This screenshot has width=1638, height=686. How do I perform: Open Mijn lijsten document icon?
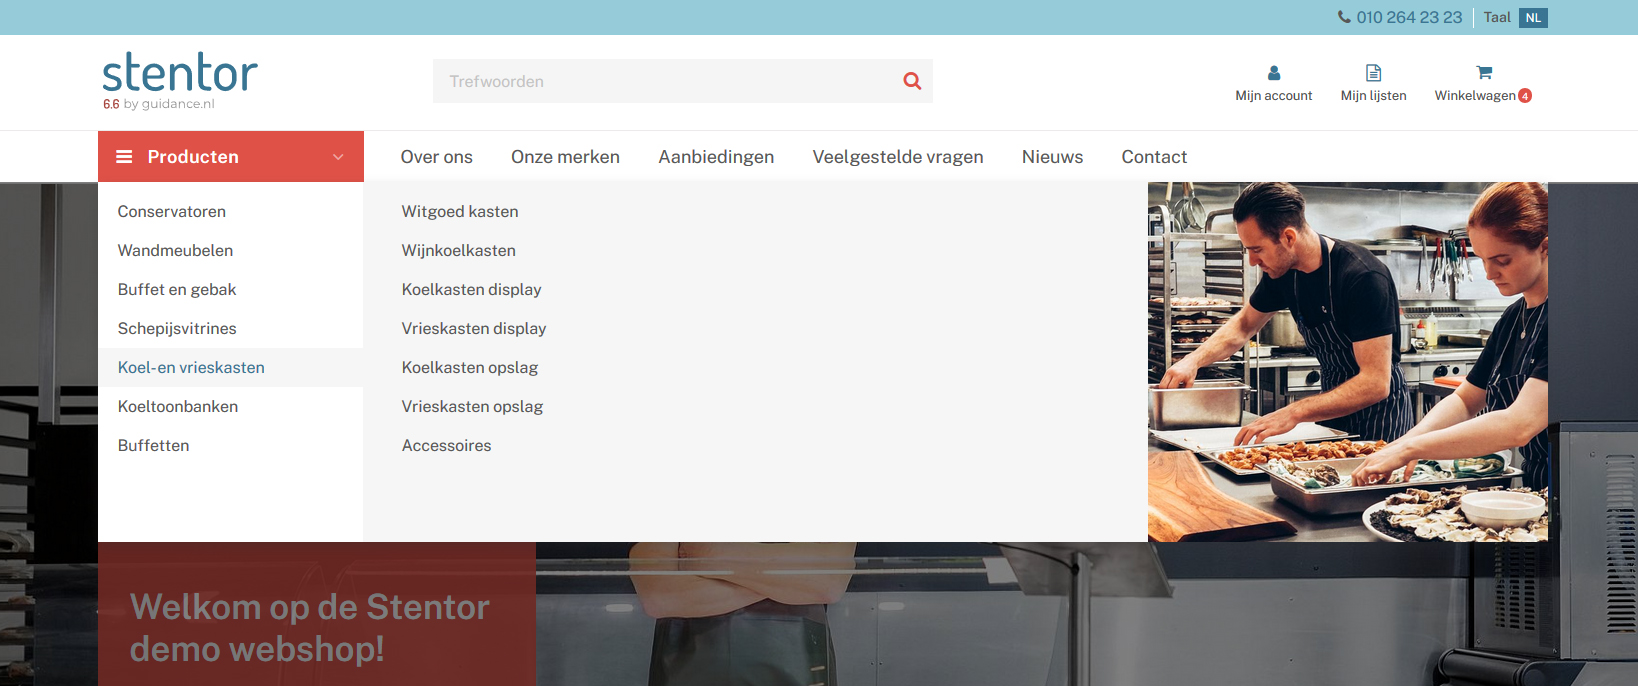click(x=1373, y=73)
